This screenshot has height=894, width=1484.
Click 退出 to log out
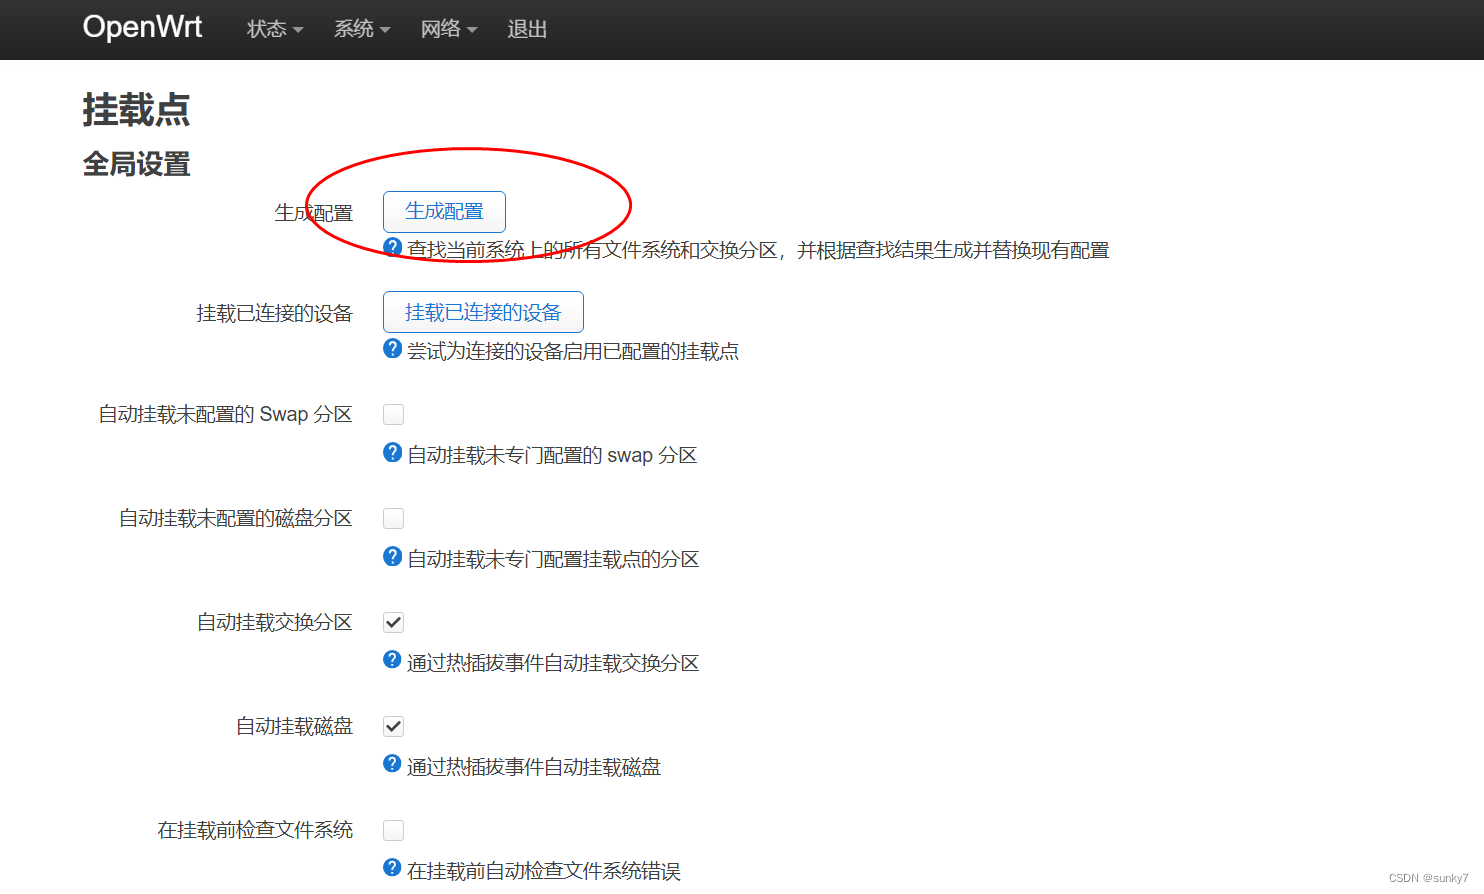pyautogui.click(x=527, y=29)
